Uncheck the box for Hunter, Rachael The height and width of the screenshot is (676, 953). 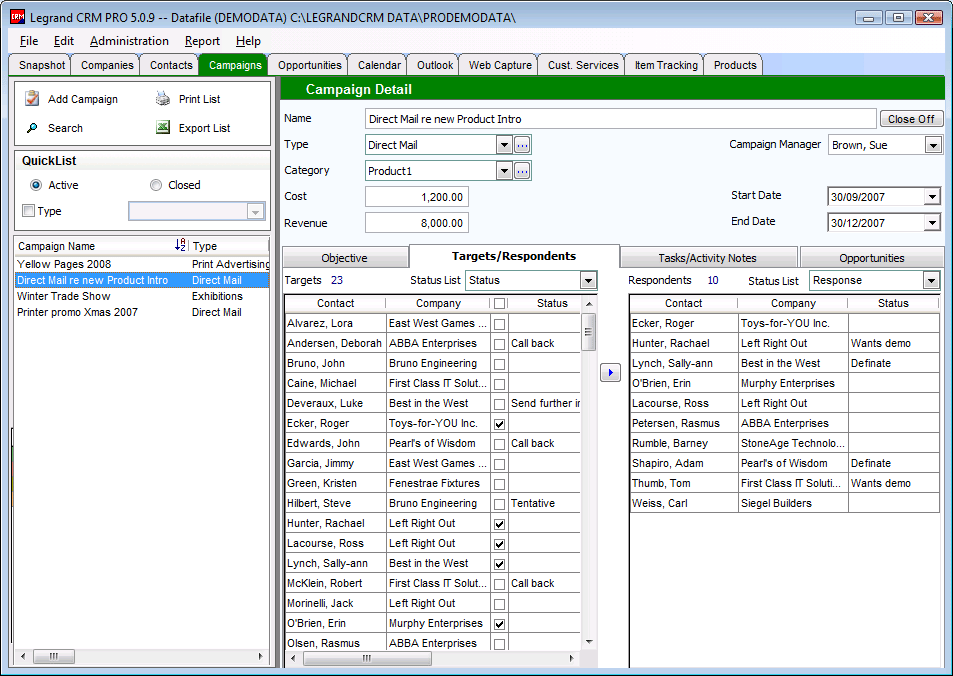click(x=499, y=524)
